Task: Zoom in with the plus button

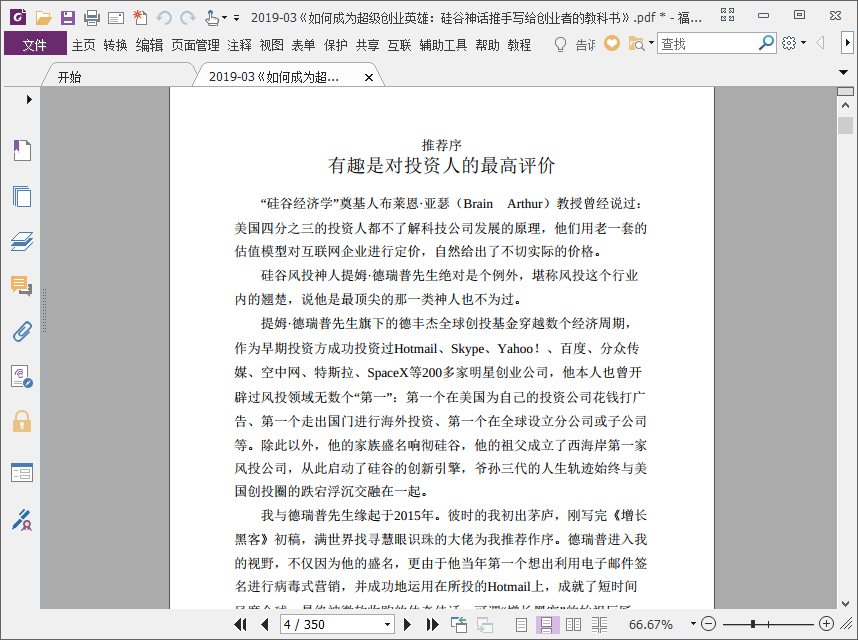Action: (x=826, y=624)
